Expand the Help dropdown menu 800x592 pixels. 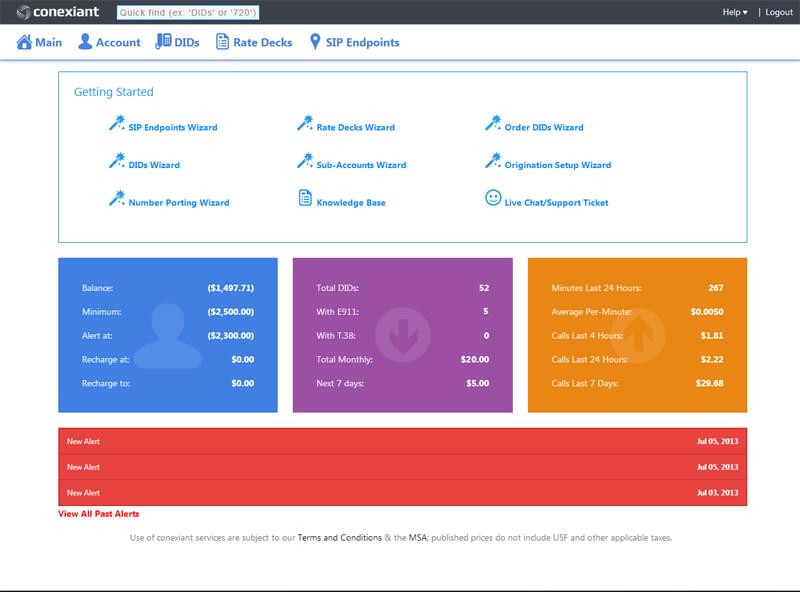(x=734, y=12)
